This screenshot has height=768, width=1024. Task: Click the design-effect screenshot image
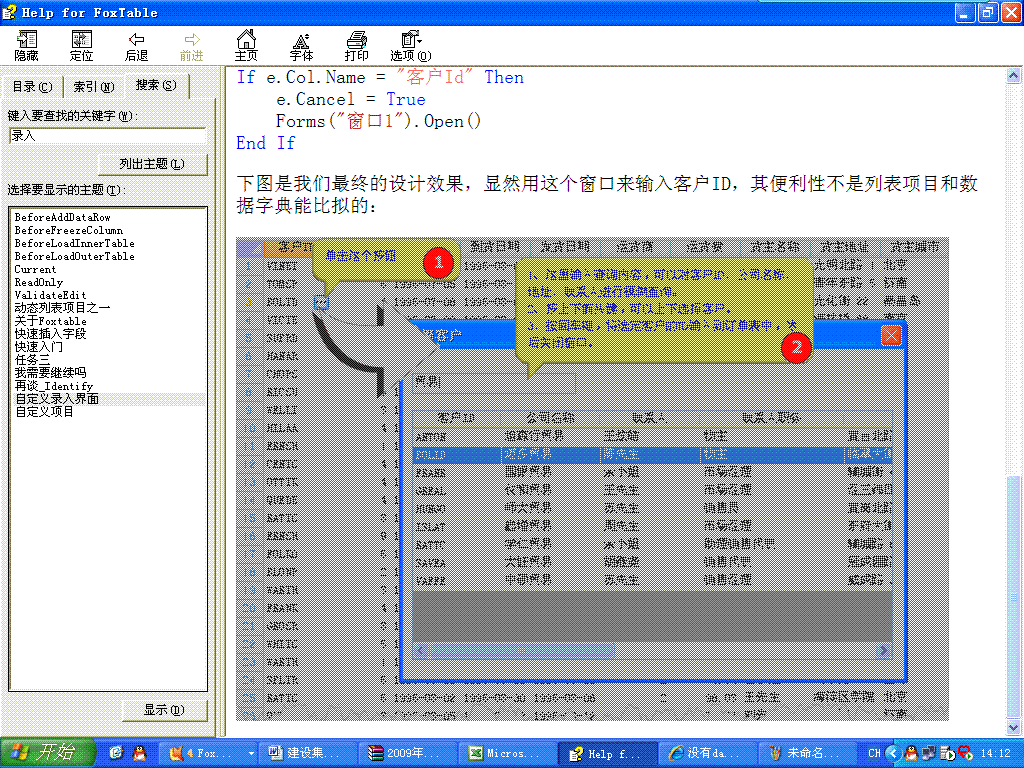592,479
